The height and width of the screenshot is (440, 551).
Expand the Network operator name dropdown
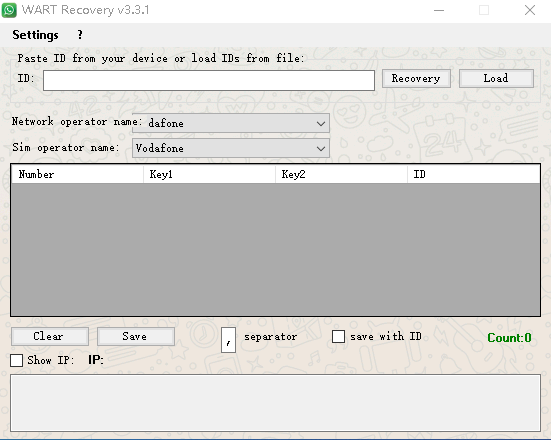click(231, 123)
